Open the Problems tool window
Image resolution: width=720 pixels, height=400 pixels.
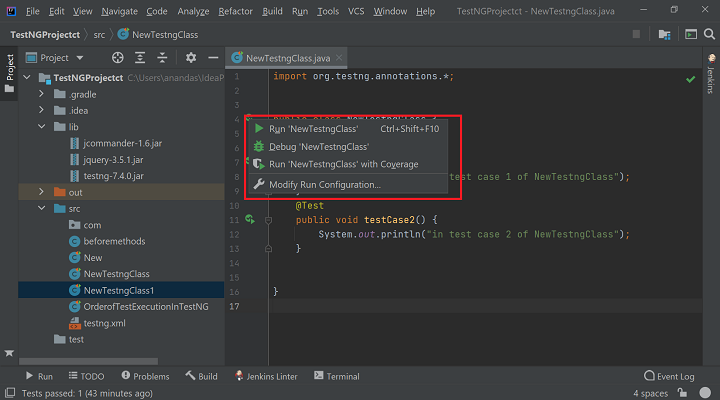[145, 376]
